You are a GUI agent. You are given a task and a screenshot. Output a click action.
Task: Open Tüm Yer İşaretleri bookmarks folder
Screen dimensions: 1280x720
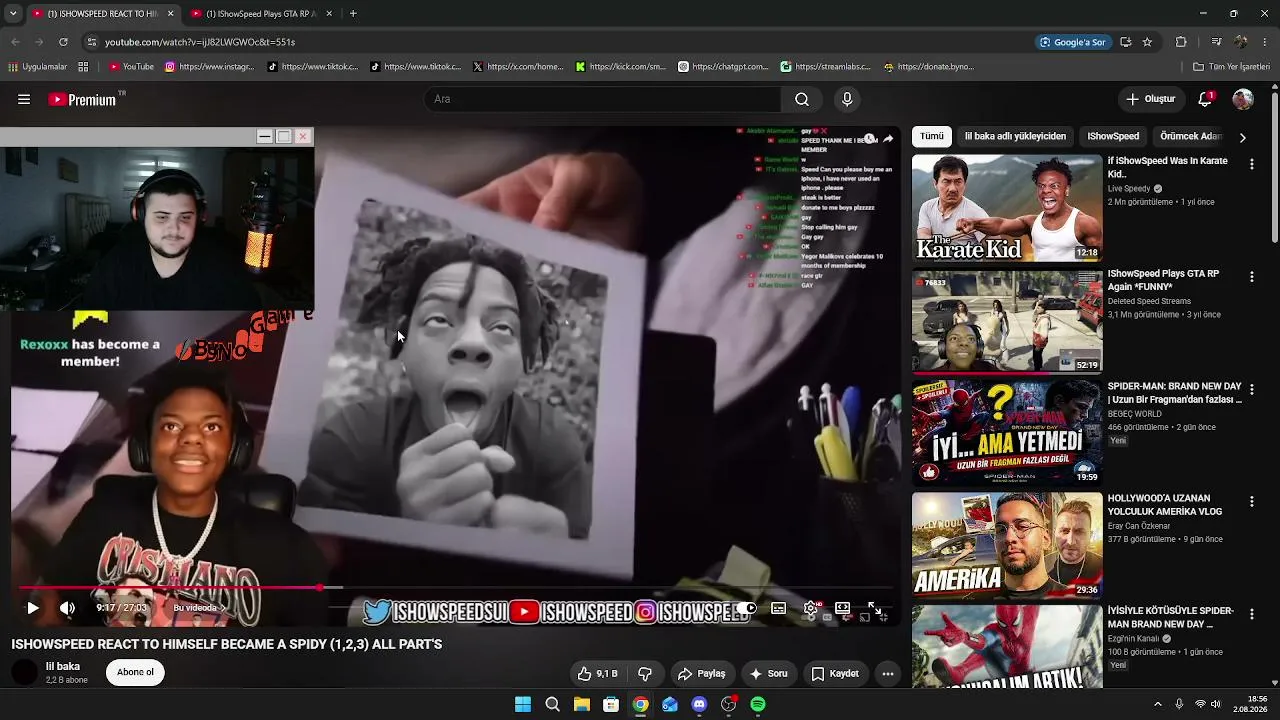coord(1231,67)
